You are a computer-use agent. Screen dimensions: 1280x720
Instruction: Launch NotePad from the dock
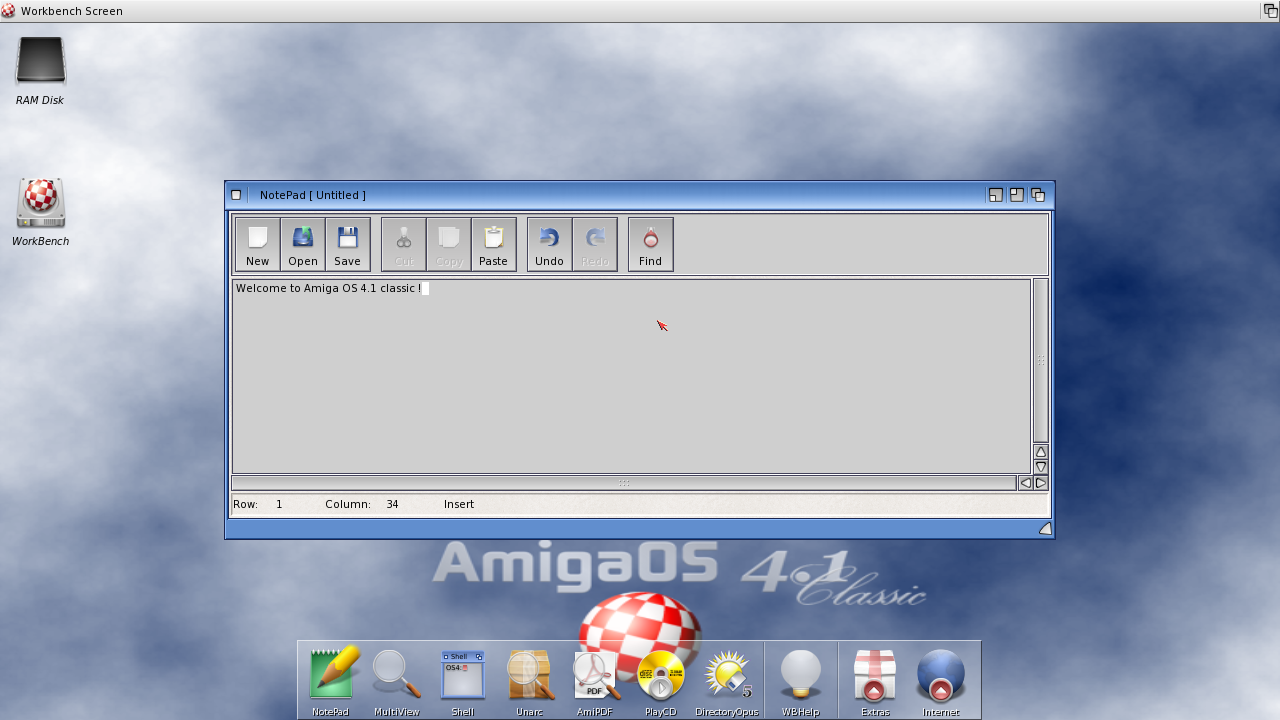coord(331,682)
